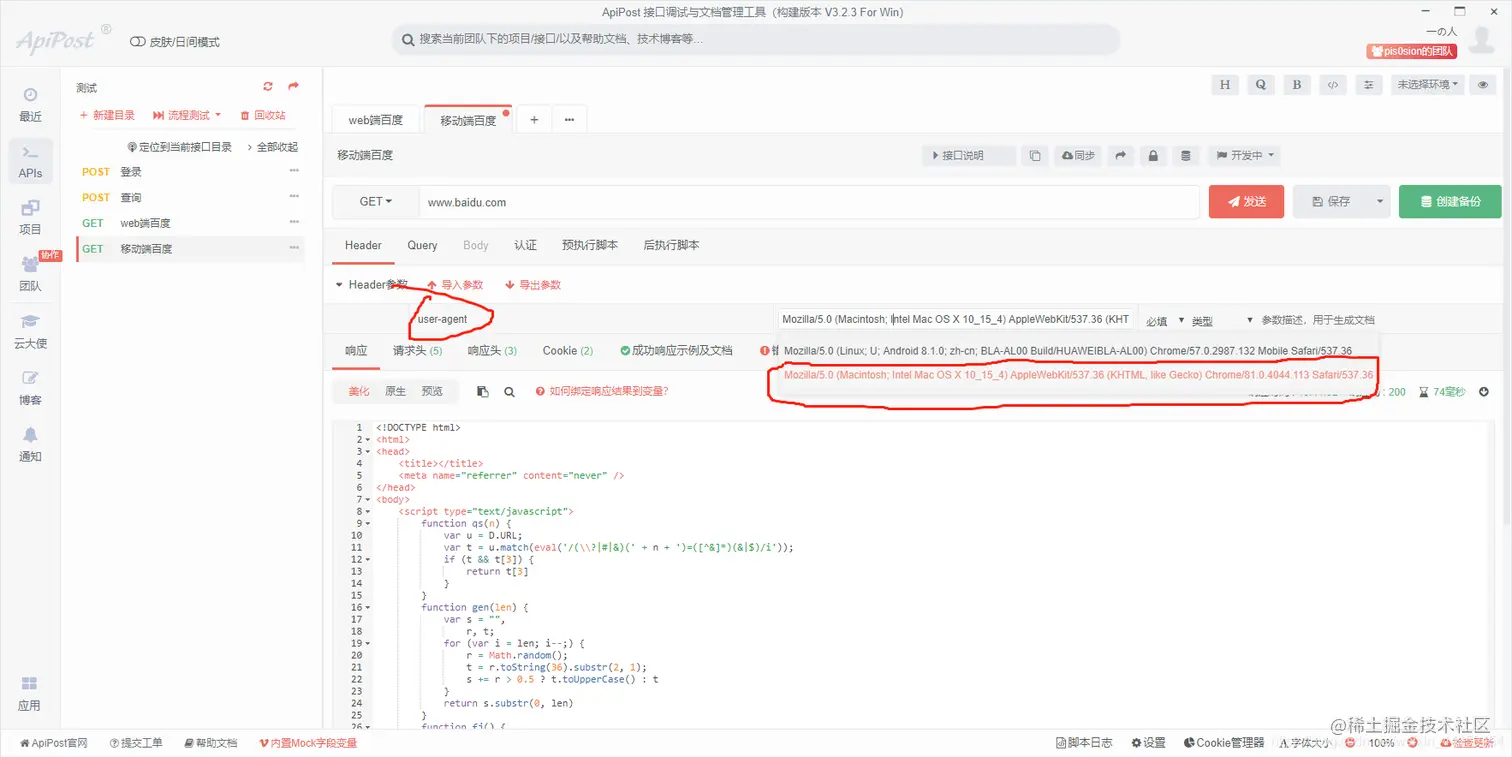Open the 流程测试 dropdown
The width and height of the screenshot is (1512, 757).
(188, 116)
